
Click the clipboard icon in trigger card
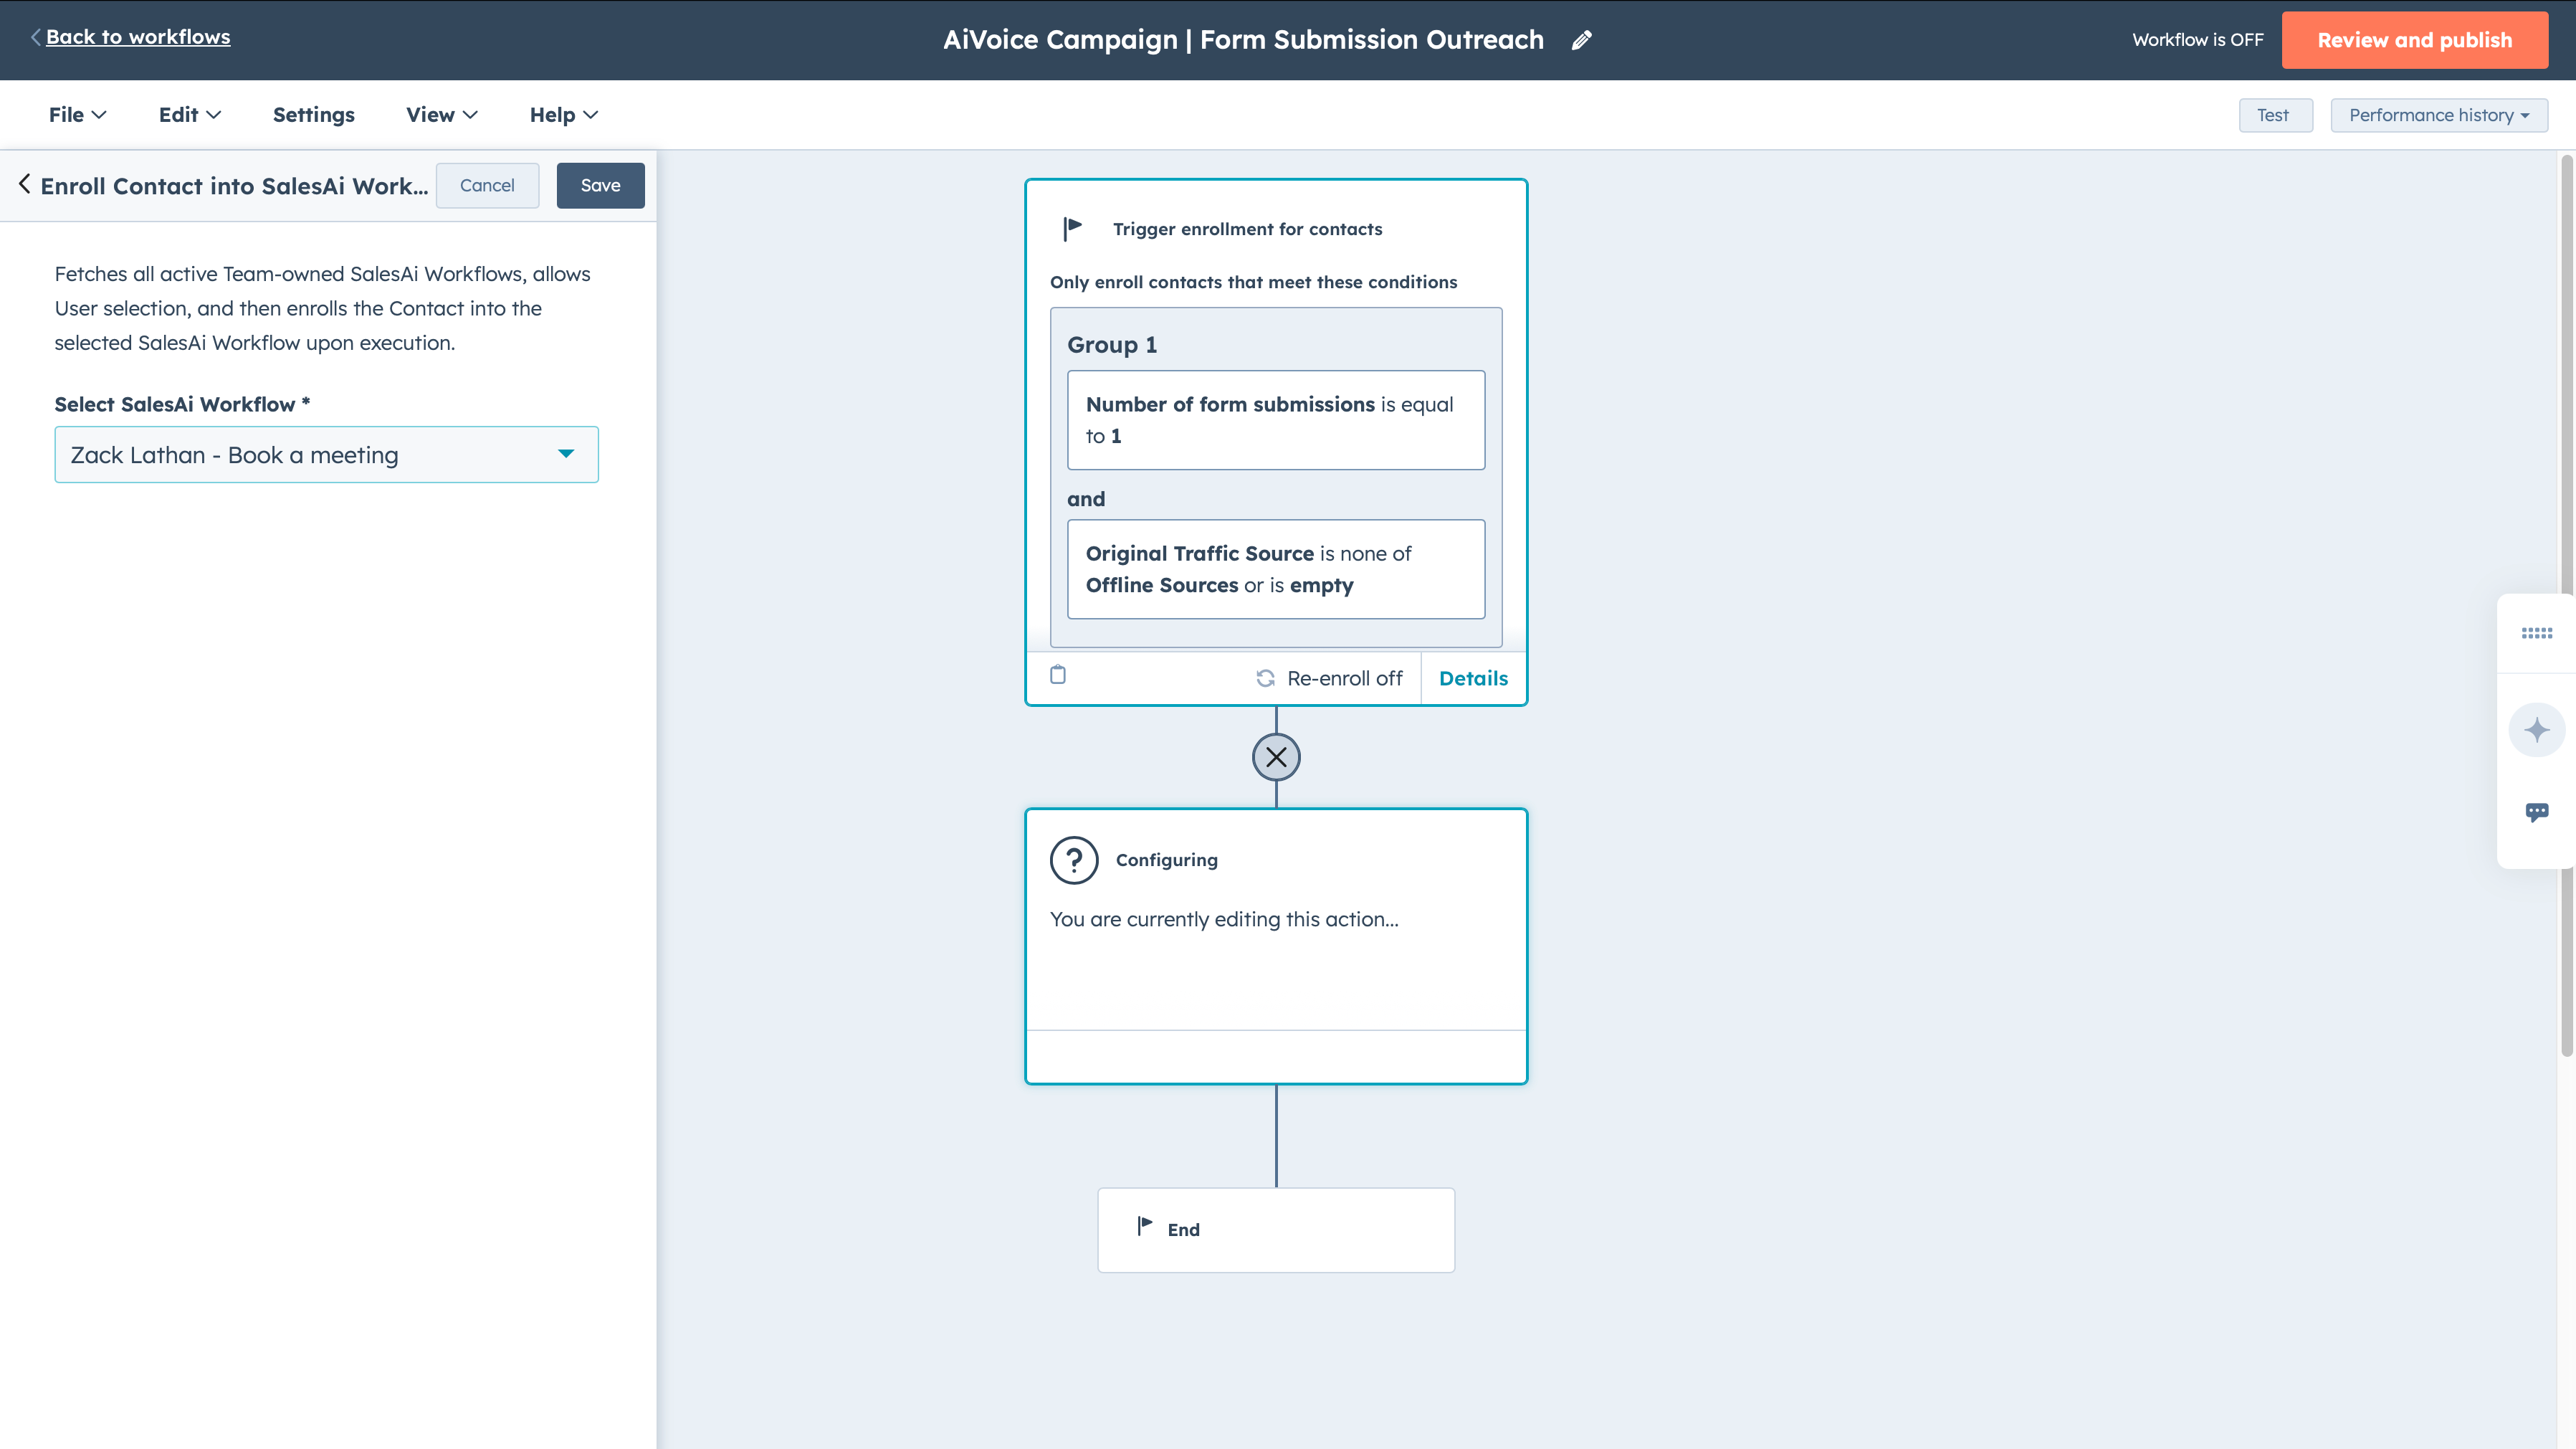click(1058, 675)
